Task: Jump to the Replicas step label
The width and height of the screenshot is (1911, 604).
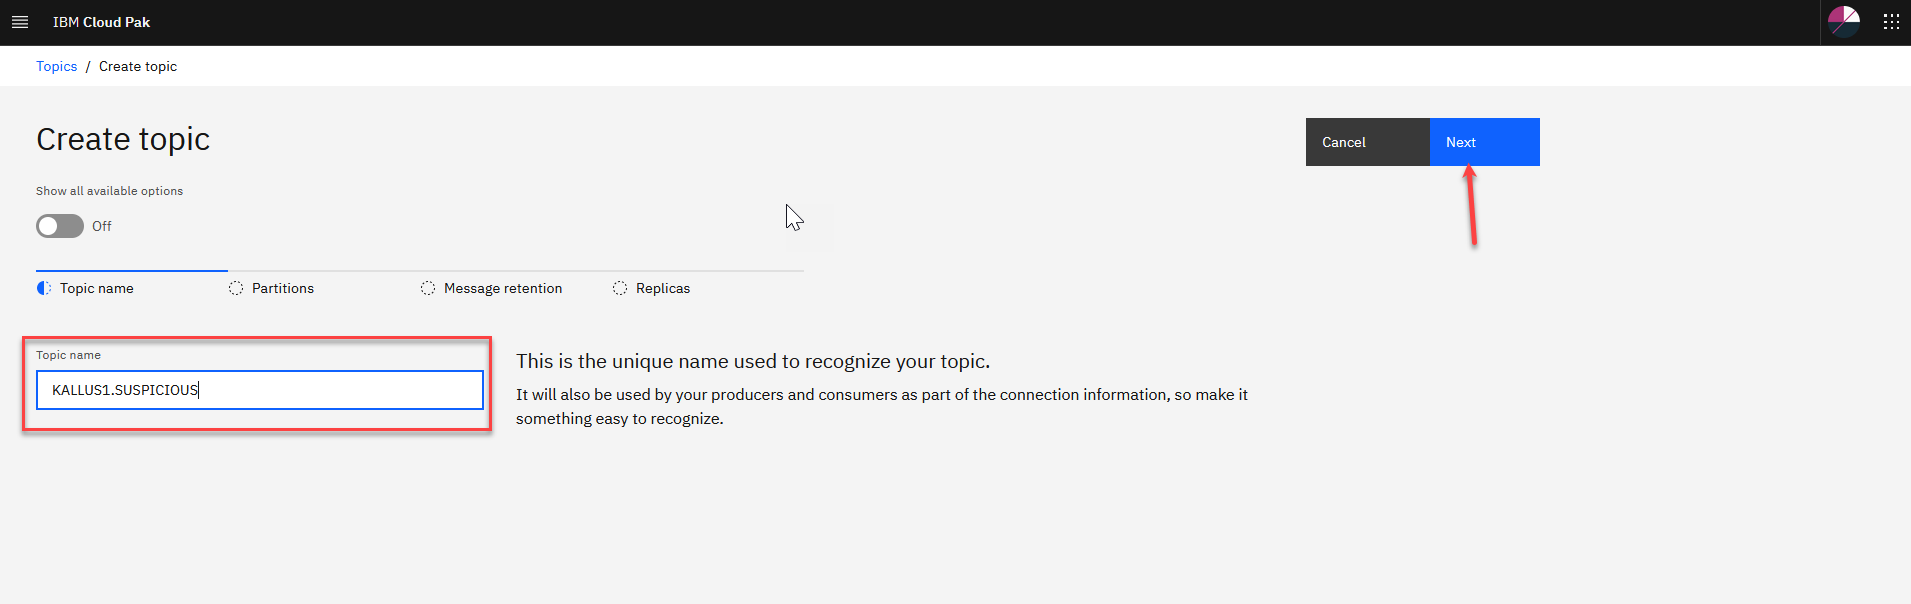Action: (x=663, y=288)
